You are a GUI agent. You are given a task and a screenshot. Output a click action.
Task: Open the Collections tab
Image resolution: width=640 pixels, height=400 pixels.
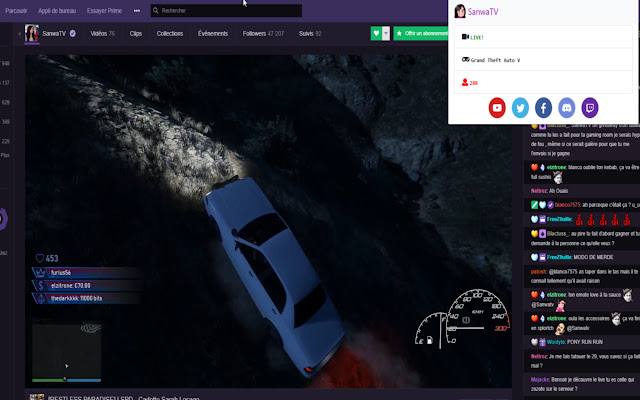(170, 33)
